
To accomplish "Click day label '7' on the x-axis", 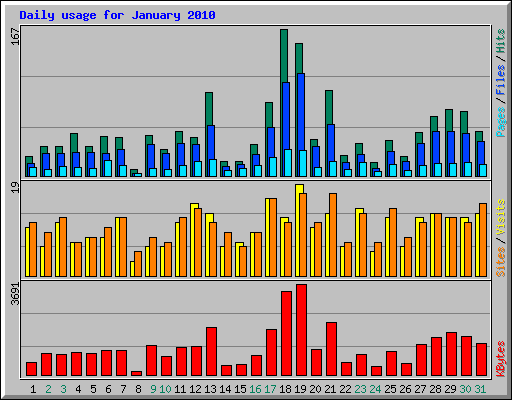I will click(x=123, y=389).
